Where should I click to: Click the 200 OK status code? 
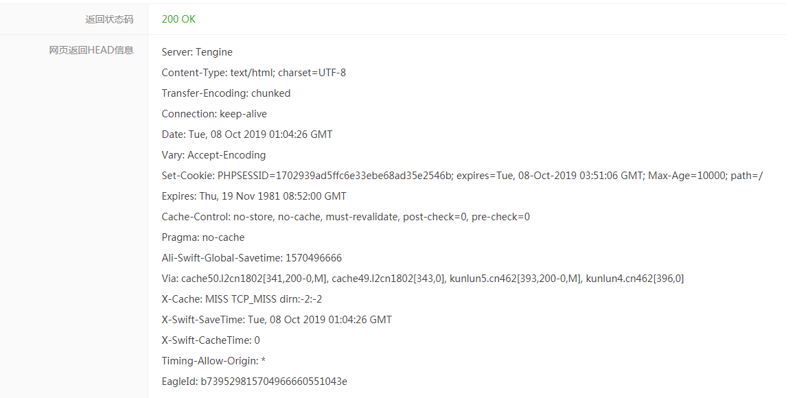(x=178, y=19)
